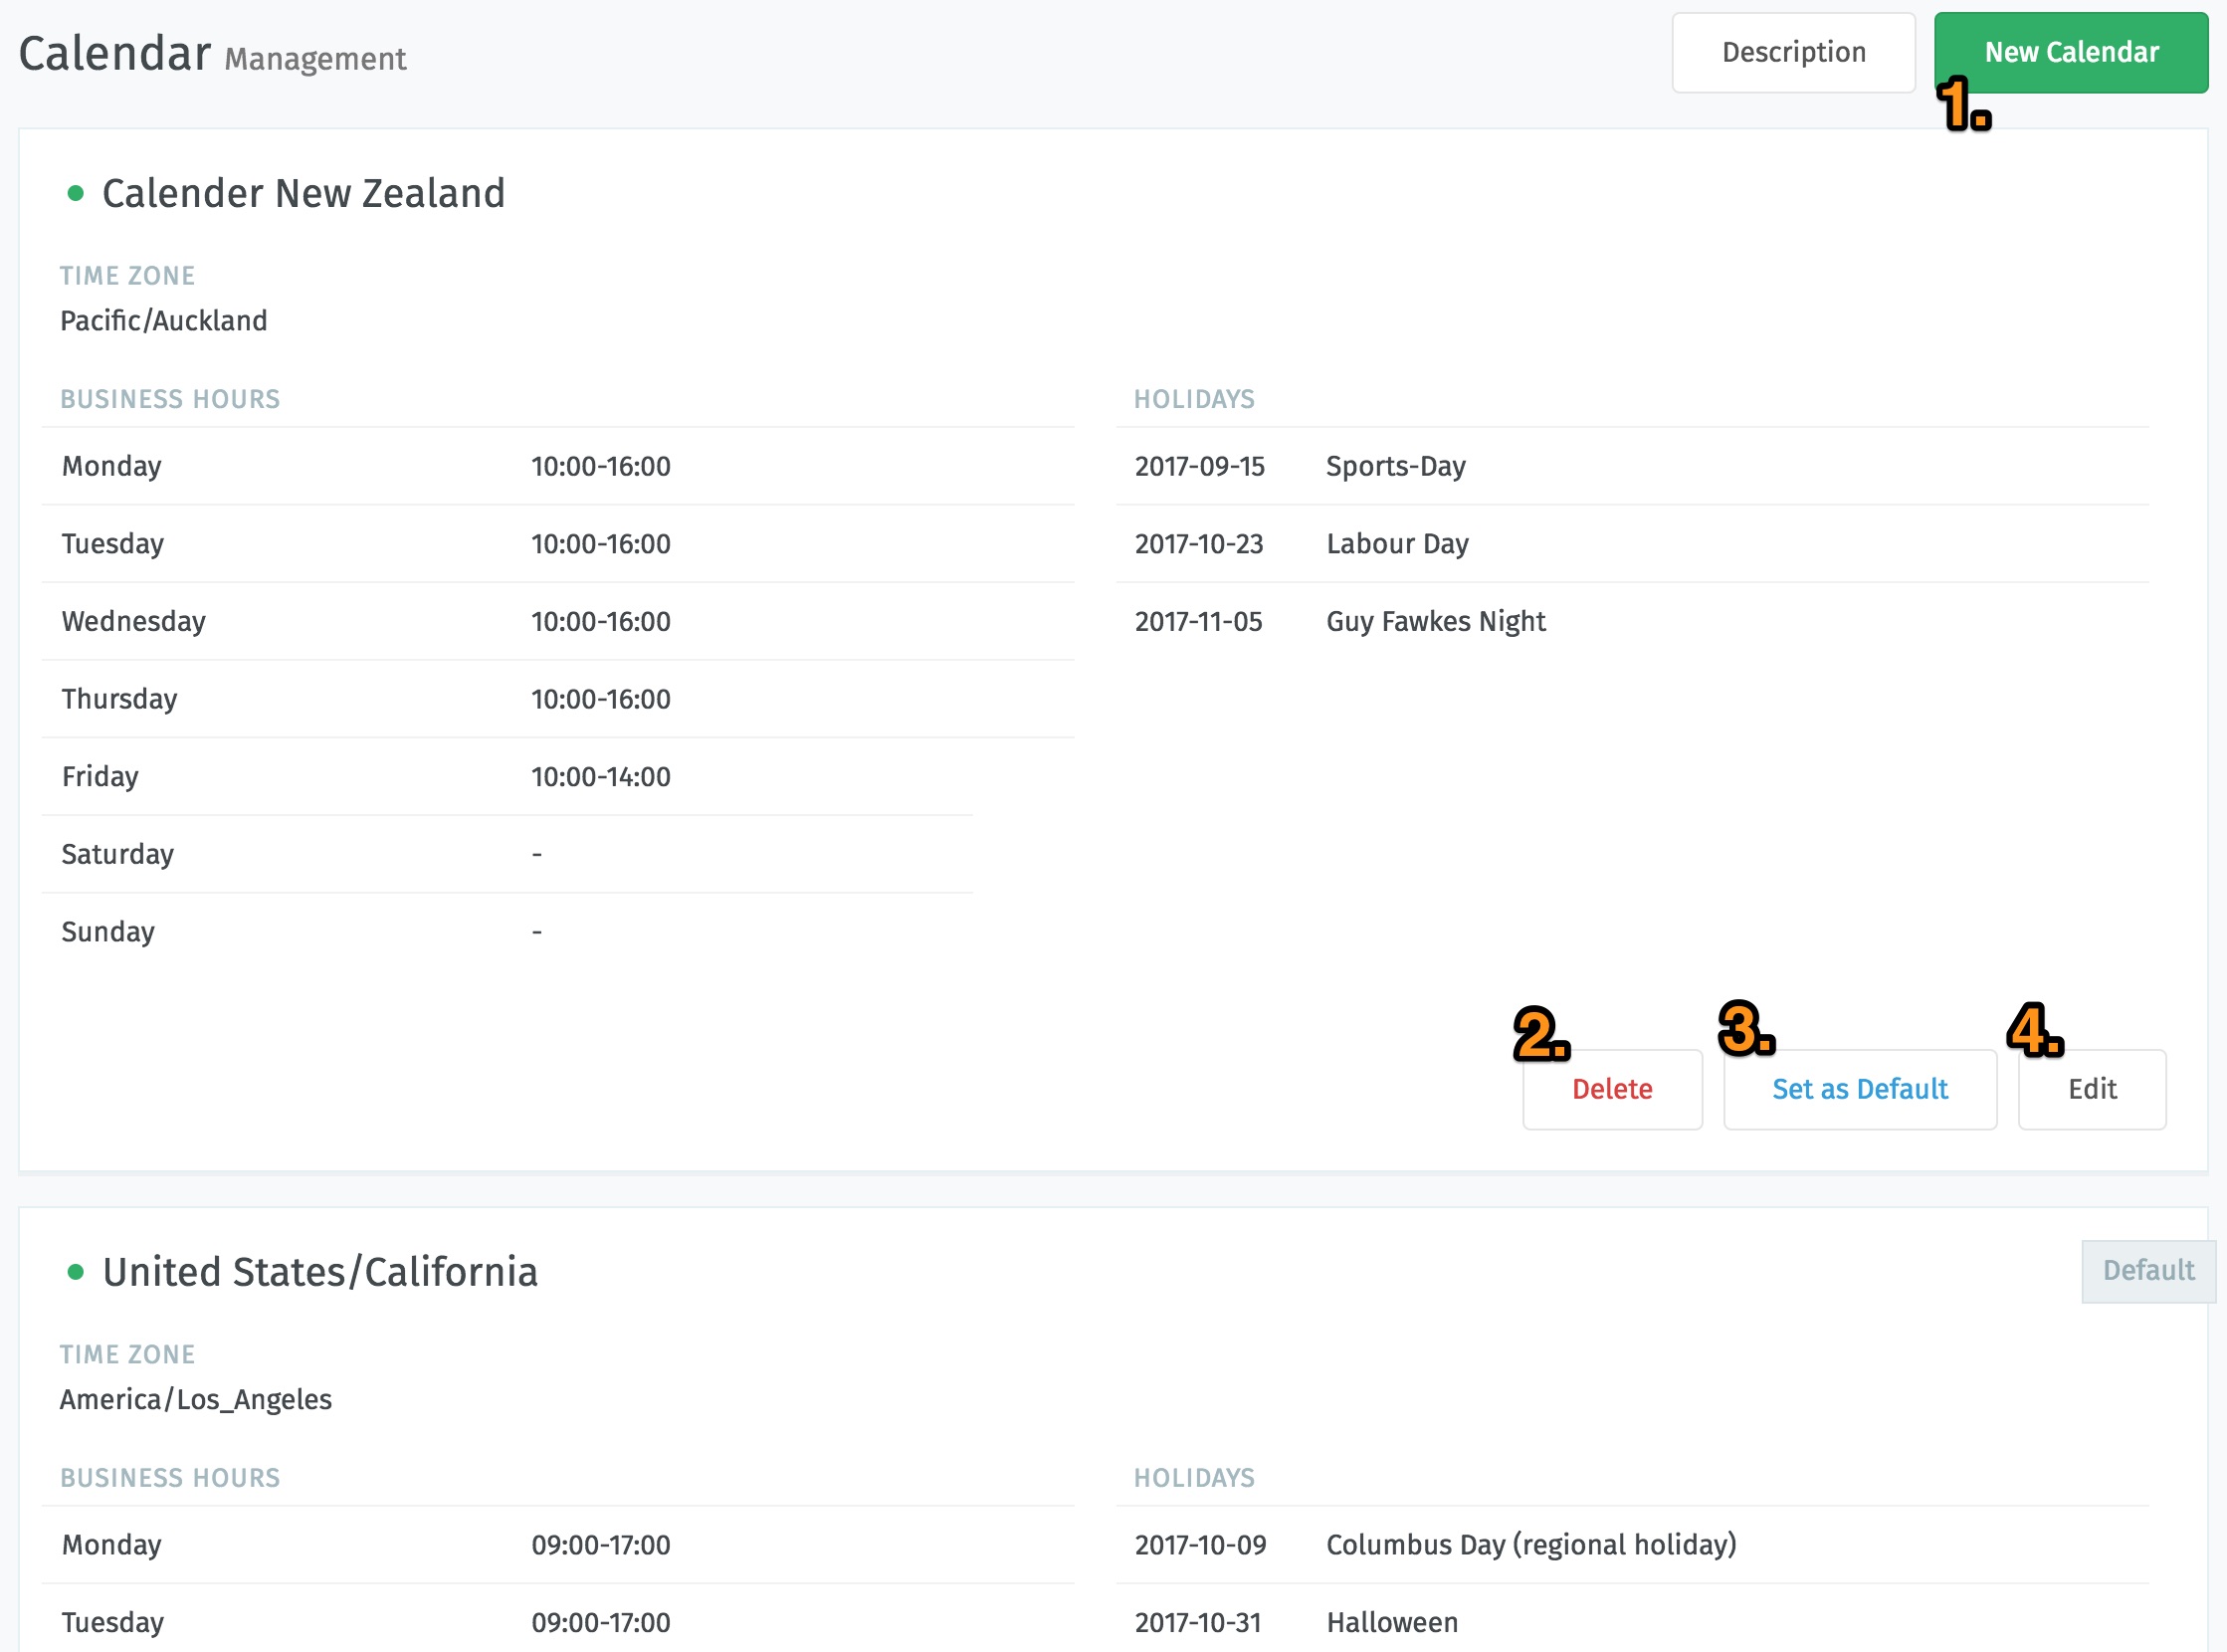Viewport: 2227px width, 1652px height.
Task: Click the Pacific/Auckland time zone value
Action: (x=164, y=321)
